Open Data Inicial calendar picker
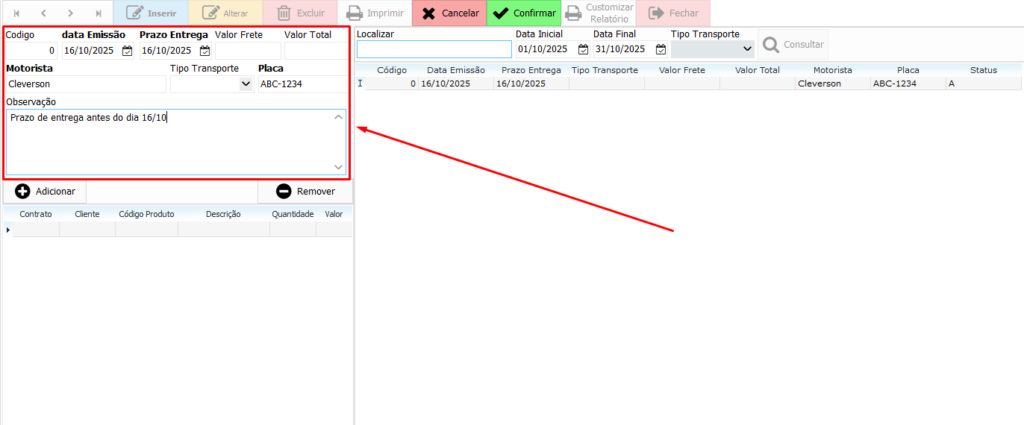1024x425 pixels. (x=583, y=49)
